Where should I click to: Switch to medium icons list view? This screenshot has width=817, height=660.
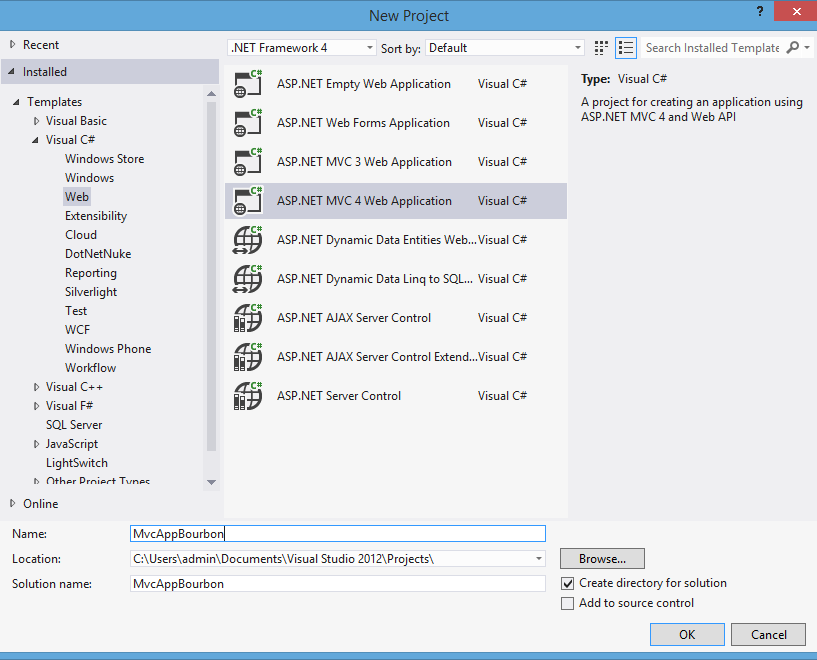[626, 48]
